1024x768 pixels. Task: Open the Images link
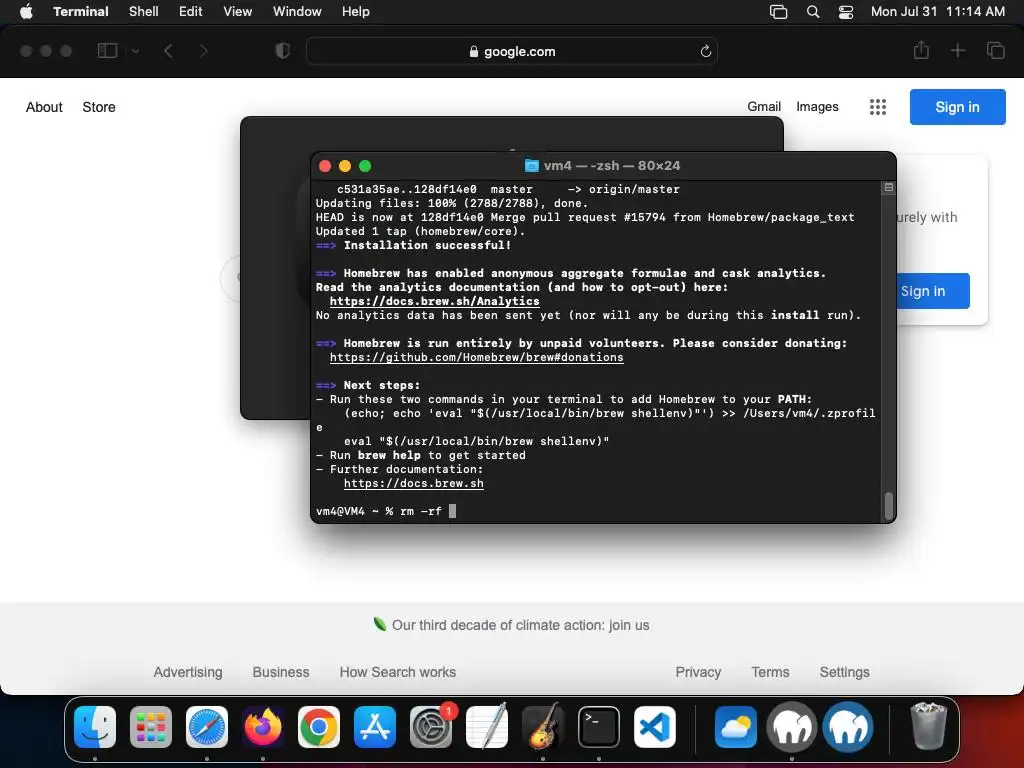(x=817, y=107)
